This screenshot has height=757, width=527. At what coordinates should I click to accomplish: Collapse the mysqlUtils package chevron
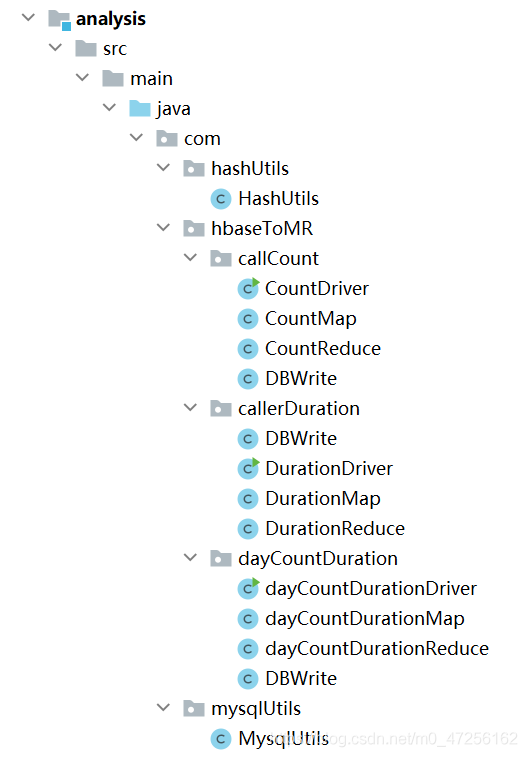pos(164,708)
